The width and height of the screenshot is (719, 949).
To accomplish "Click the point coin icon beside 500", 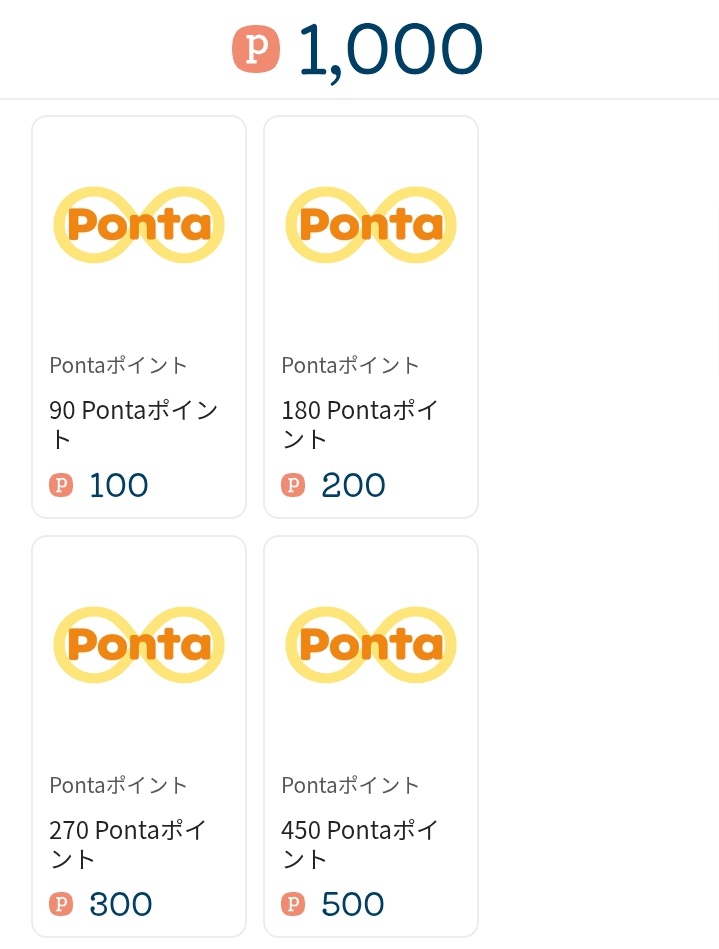I will coord(293,905).
